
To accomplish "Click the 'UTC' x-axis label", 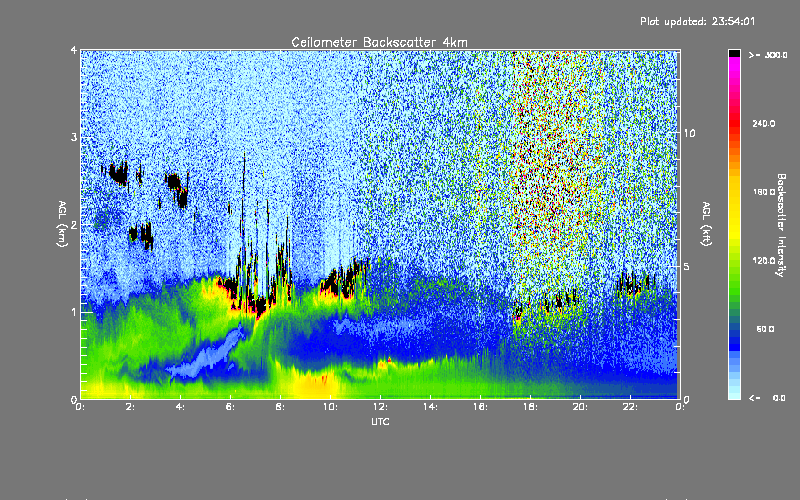I will click(380, 421).
